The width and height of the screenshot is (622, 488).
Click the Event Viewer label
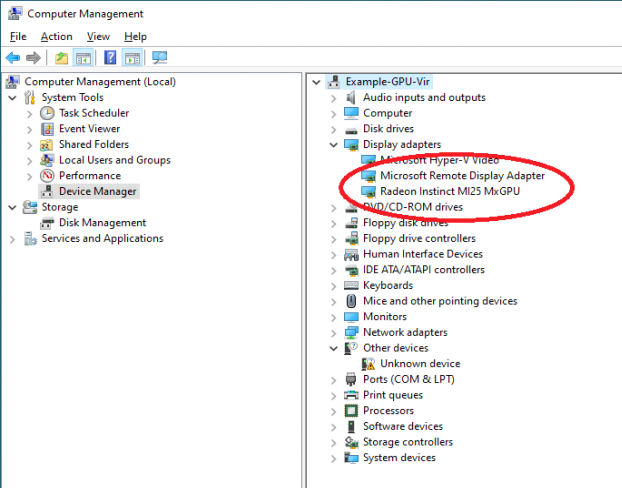[89, 129]
